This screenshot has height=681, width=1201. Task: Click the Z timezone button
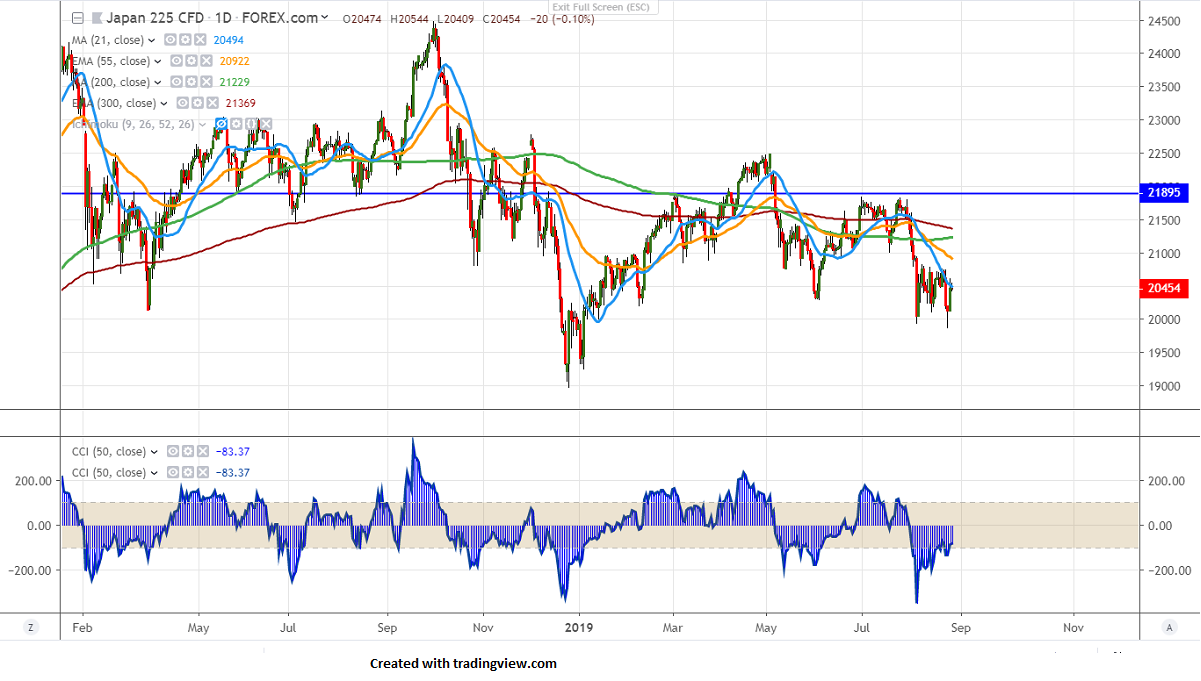32,627
